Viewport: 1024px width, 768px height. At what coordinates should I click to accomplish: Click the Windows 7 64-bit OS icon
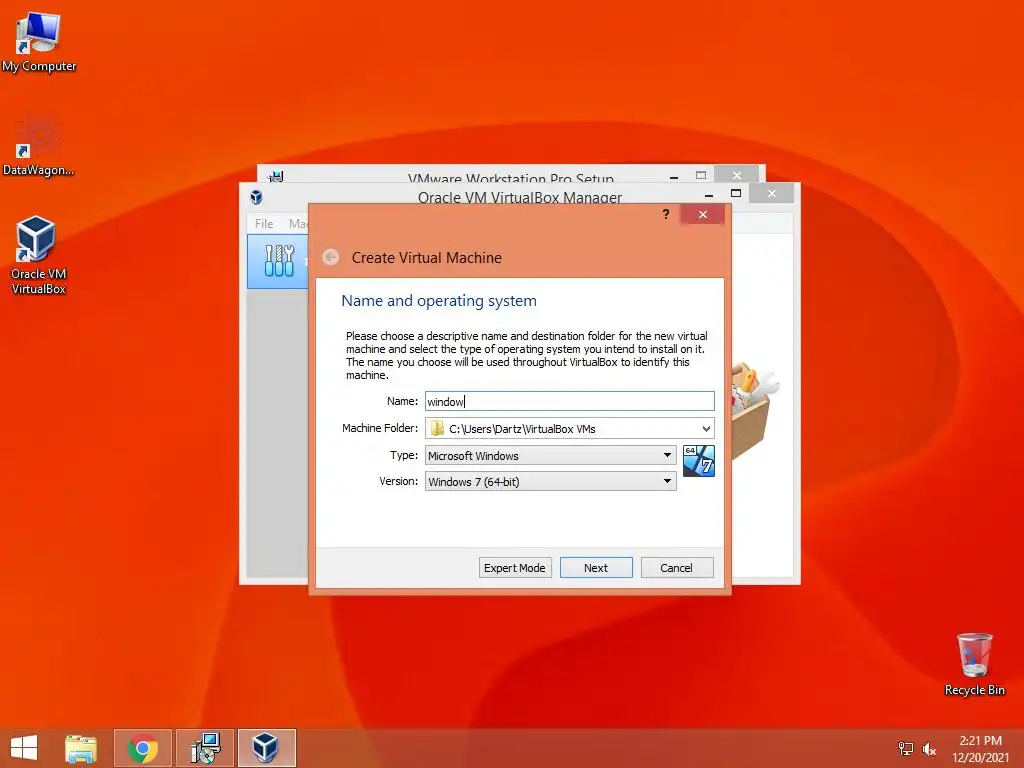pos(699,461)
